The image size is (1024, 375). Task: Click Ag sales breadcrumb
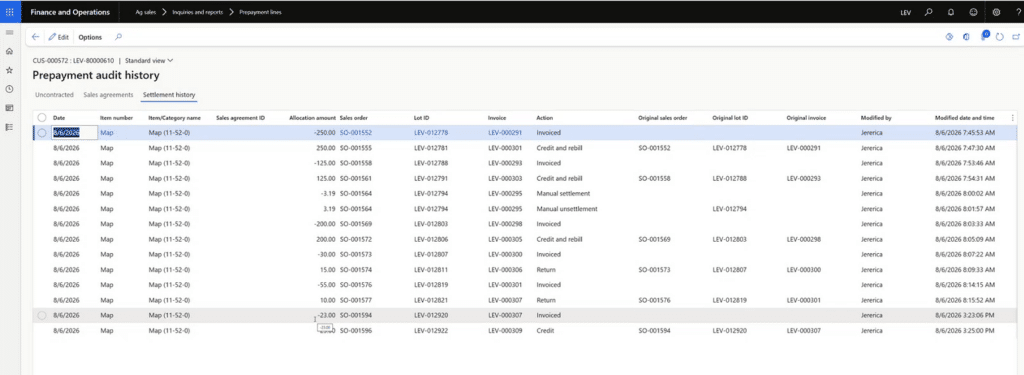click(146, 12)
